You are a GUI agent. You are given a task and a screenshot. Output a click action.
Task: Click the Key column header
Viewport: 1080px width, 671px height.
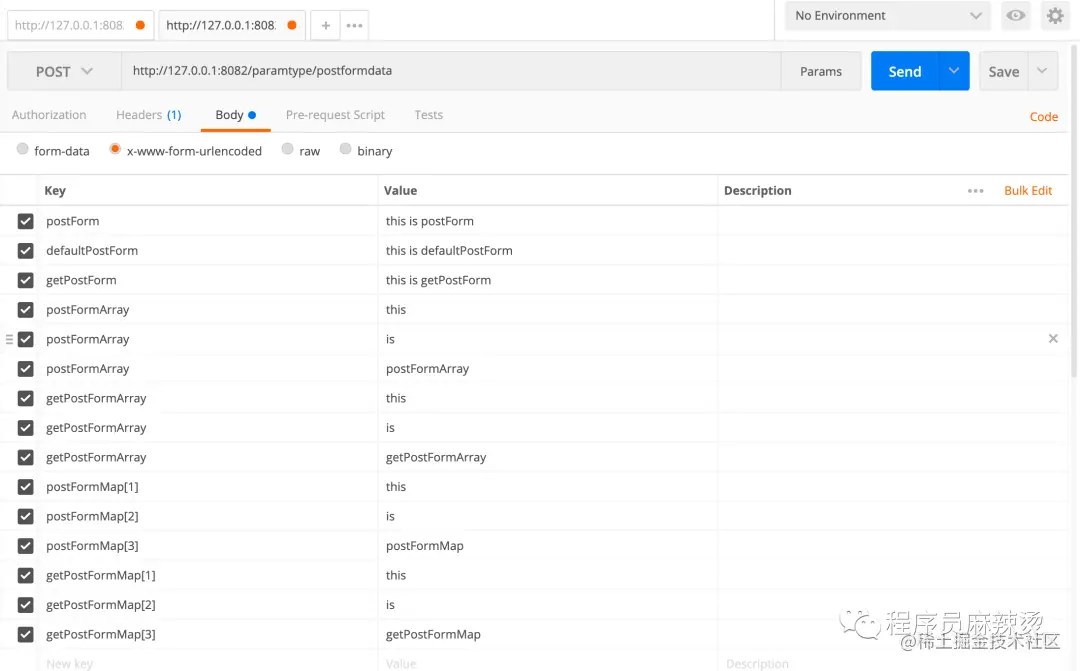(55, 191)
